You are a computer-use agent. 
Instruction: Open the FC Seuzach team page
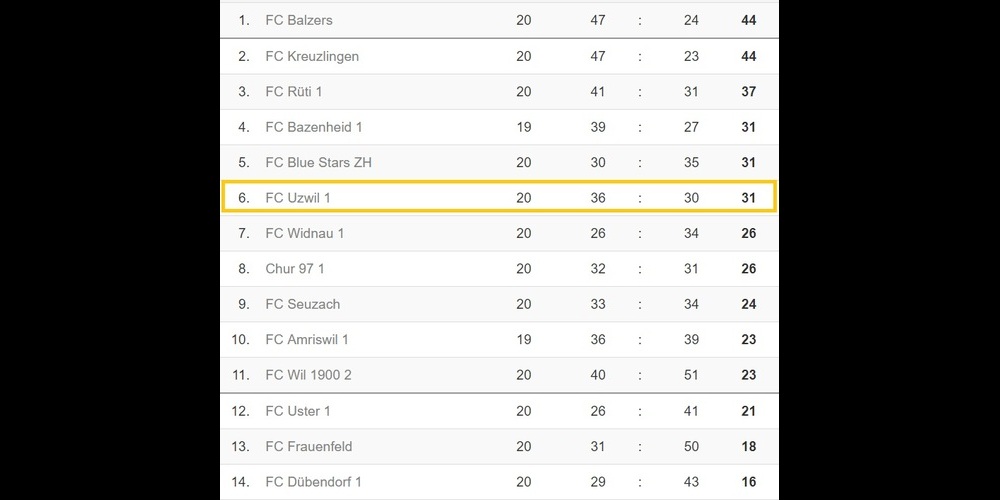point(303,304)
